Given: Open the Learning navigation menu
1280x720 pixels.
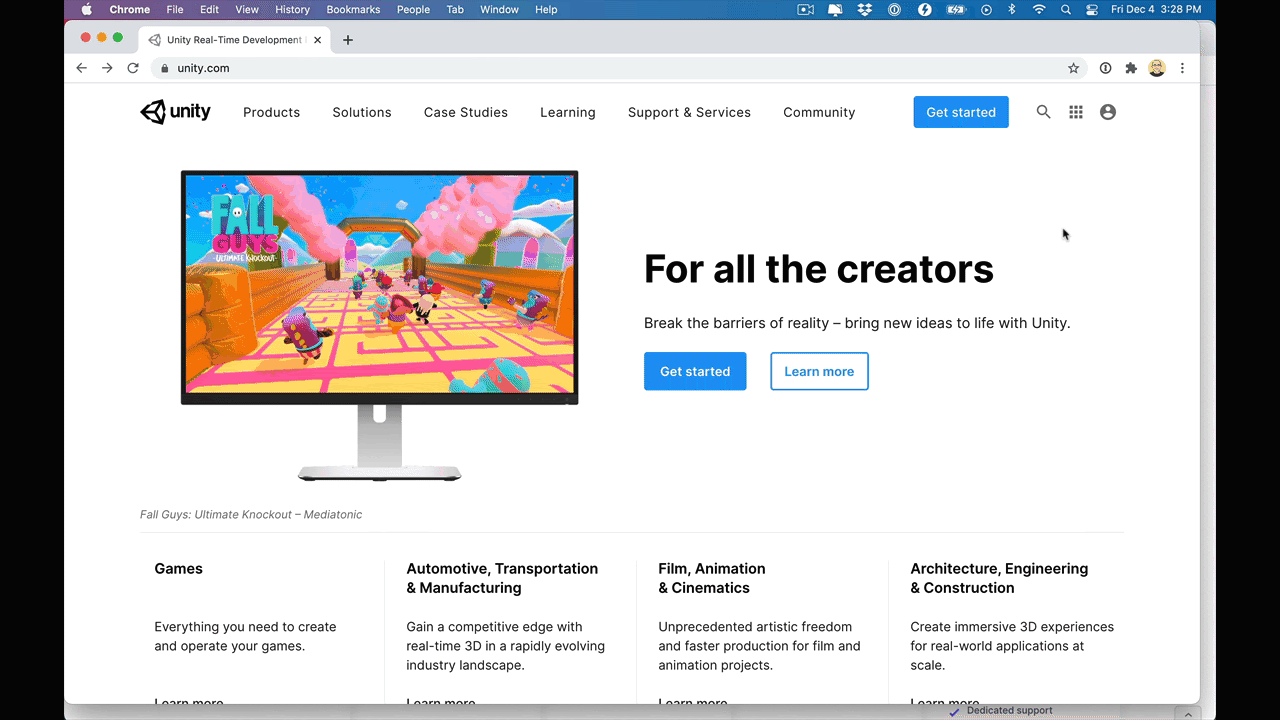Looking at the screenshot, I should pyautogui.click(x=568, y=112).
